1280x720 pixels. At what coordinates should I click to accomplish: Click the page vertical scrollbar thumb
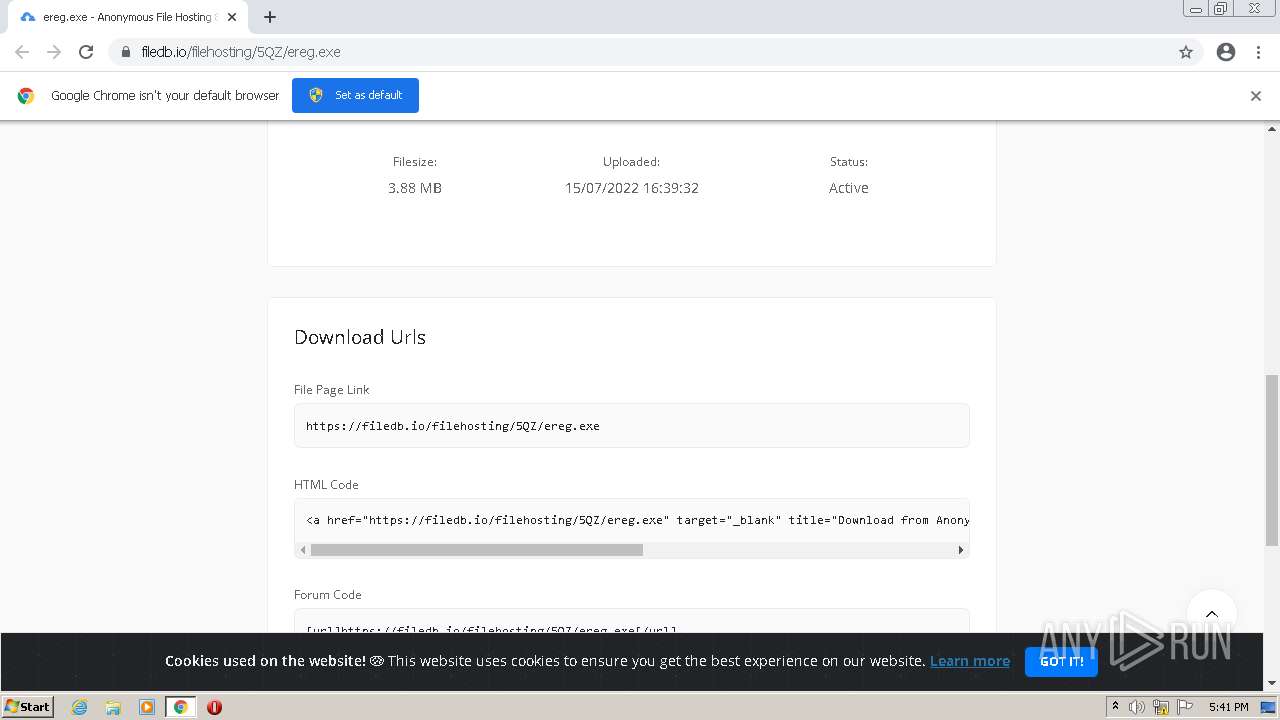click(1272, 460)
